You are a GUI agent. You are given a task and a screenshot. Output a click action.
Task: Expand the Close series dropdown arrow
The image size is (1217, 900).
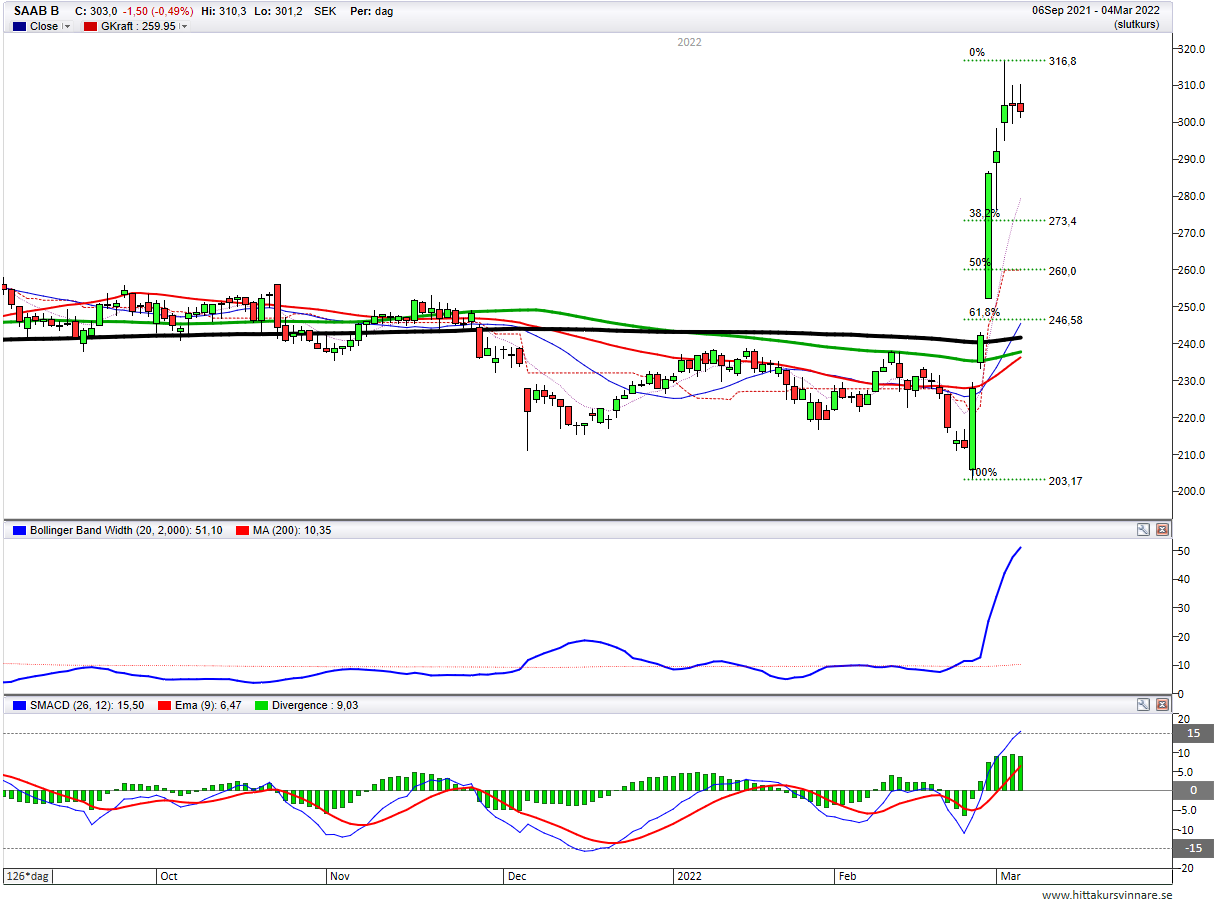(67, 27)
